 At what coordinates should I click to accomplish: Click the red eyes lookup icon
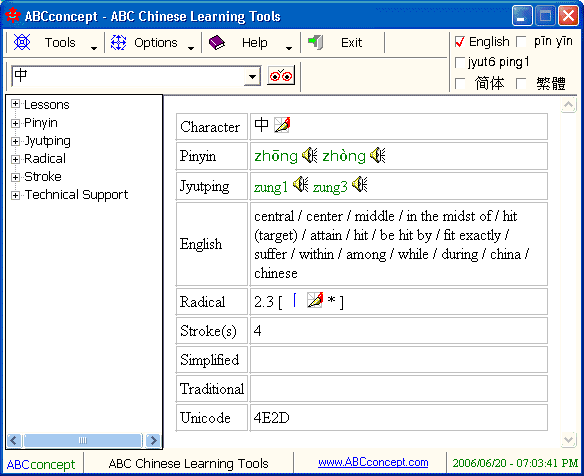[x=281, y=76]
